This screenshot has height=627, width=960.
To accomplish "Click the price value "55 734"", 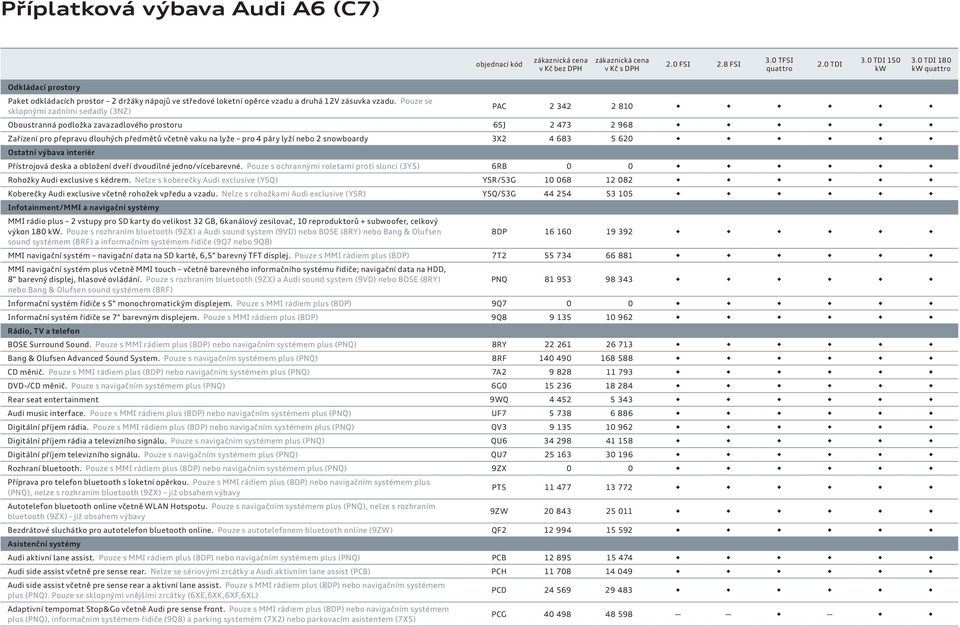I will click(x=558, y=255).
